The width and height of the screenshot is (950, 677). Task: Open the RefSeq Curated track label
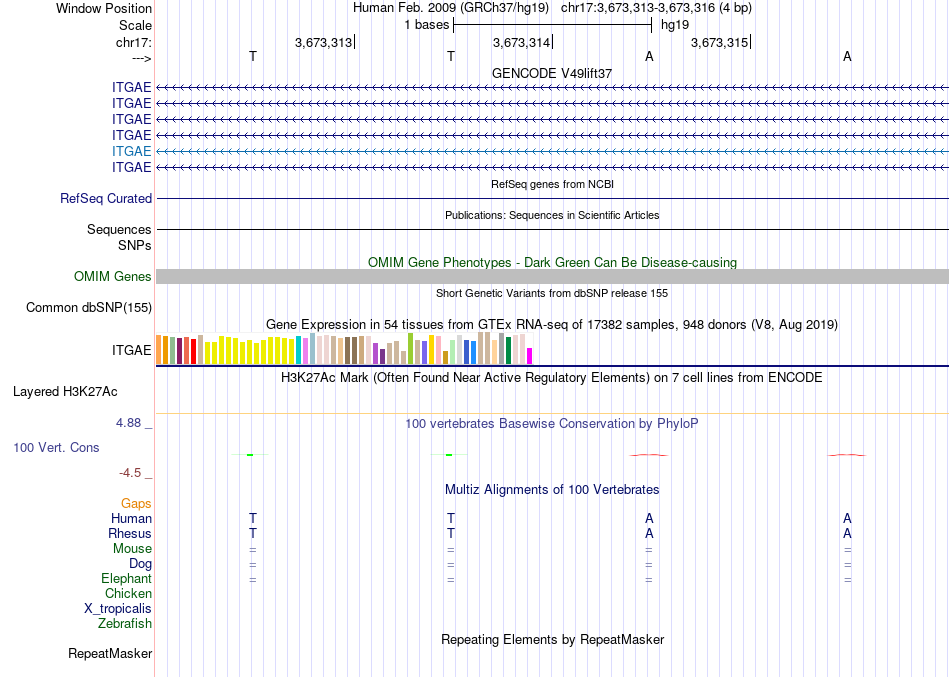point(106,198)
